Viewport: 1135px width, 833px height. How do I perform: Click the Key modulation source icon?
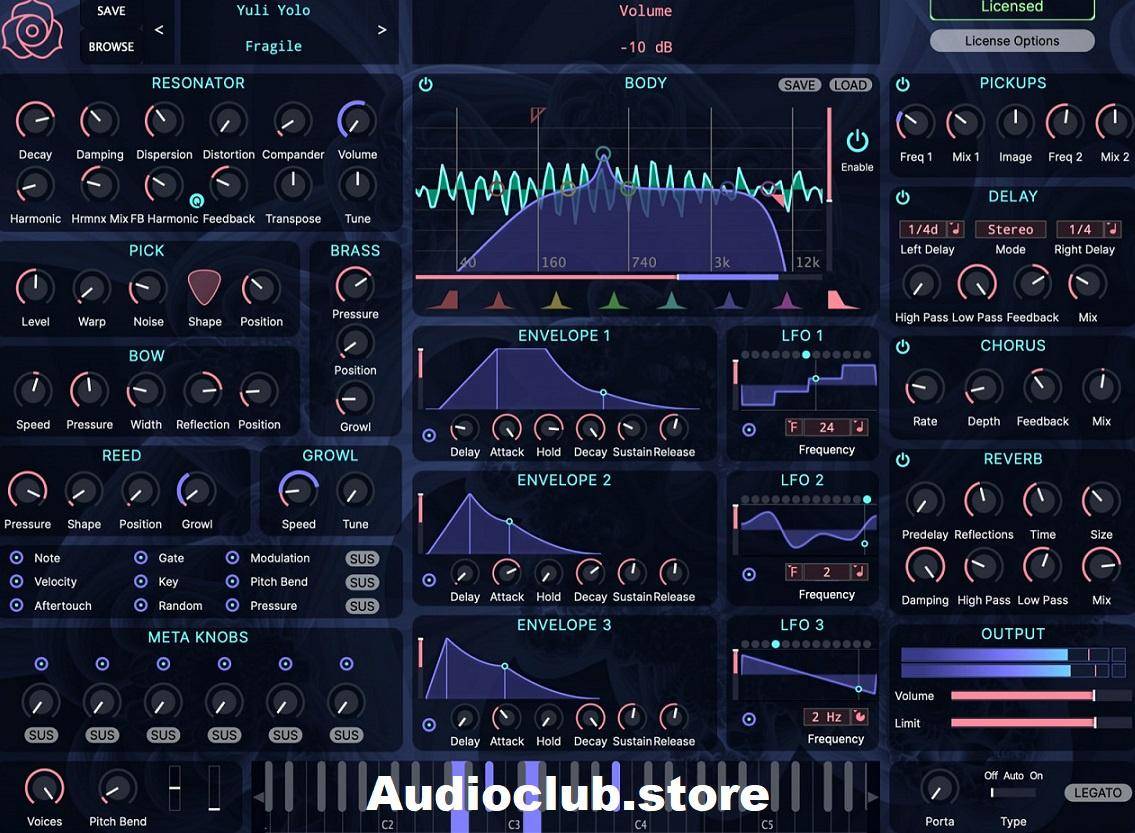pos(141,581)
